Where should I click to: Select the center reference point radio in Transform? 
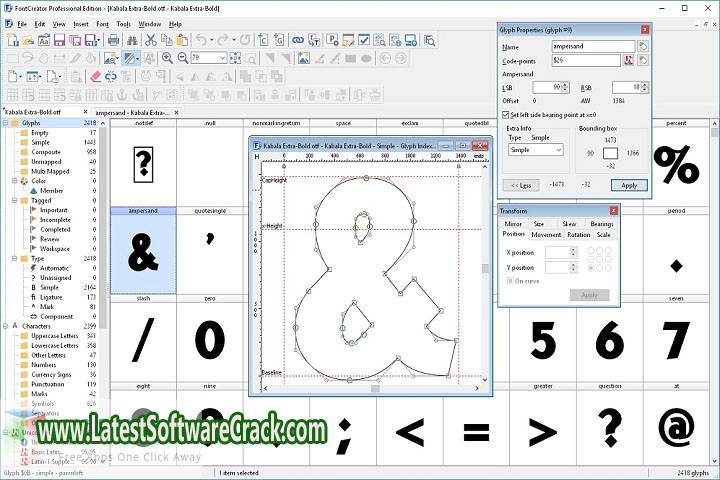pyautogui.click(x=600, y=259)
